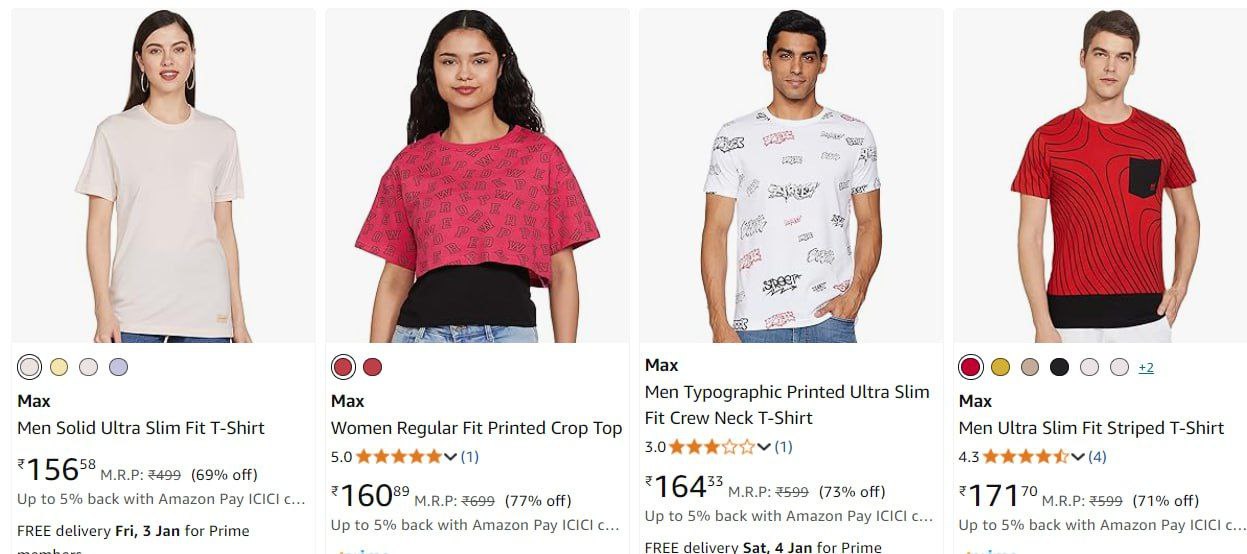Click the white typographic T-shirt product image
The width and height of the screenshot is (1247, 554).
[791, 176]
